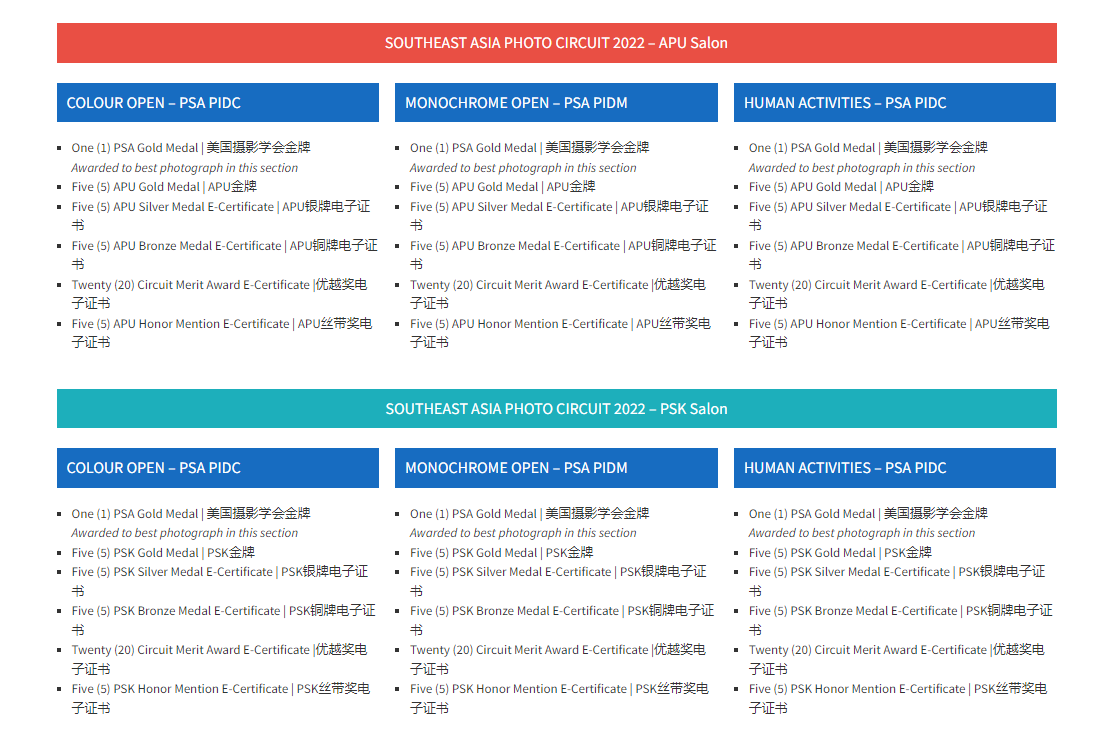The width and height of the screenshot is (1113, 740).
Task: Highlight APU Silver Medal E-Certificate in Monochrome Open column
Action: [x=559, y=216]
